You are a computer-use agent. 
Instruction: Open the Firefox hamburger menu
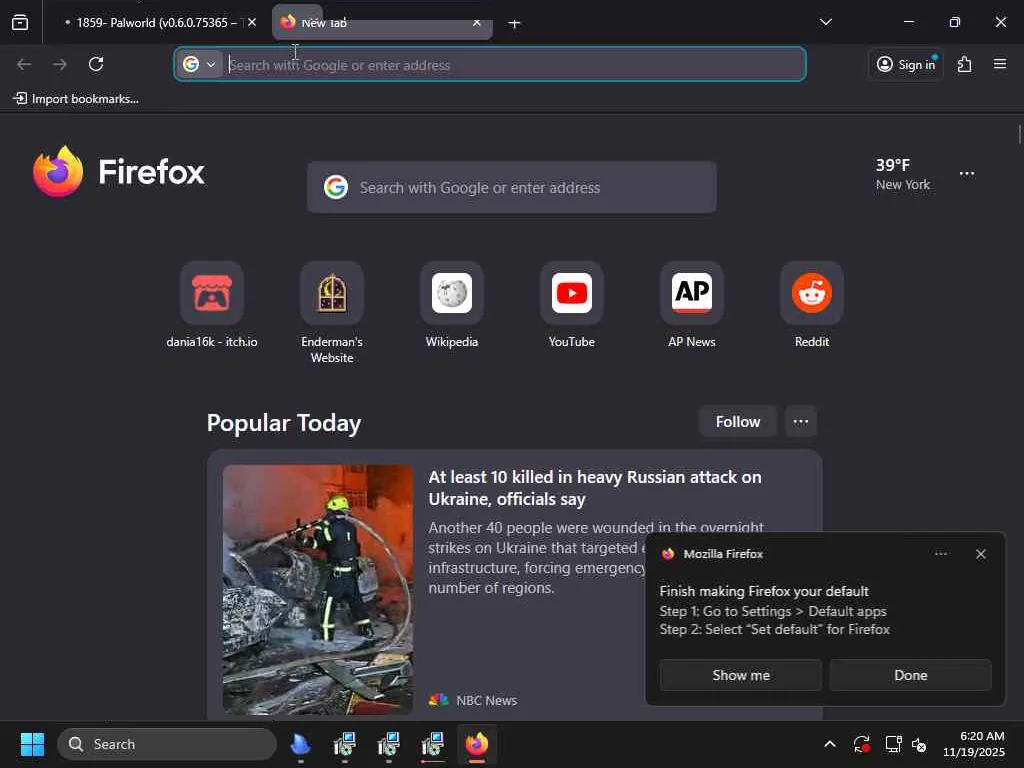tap(1000, 64)
